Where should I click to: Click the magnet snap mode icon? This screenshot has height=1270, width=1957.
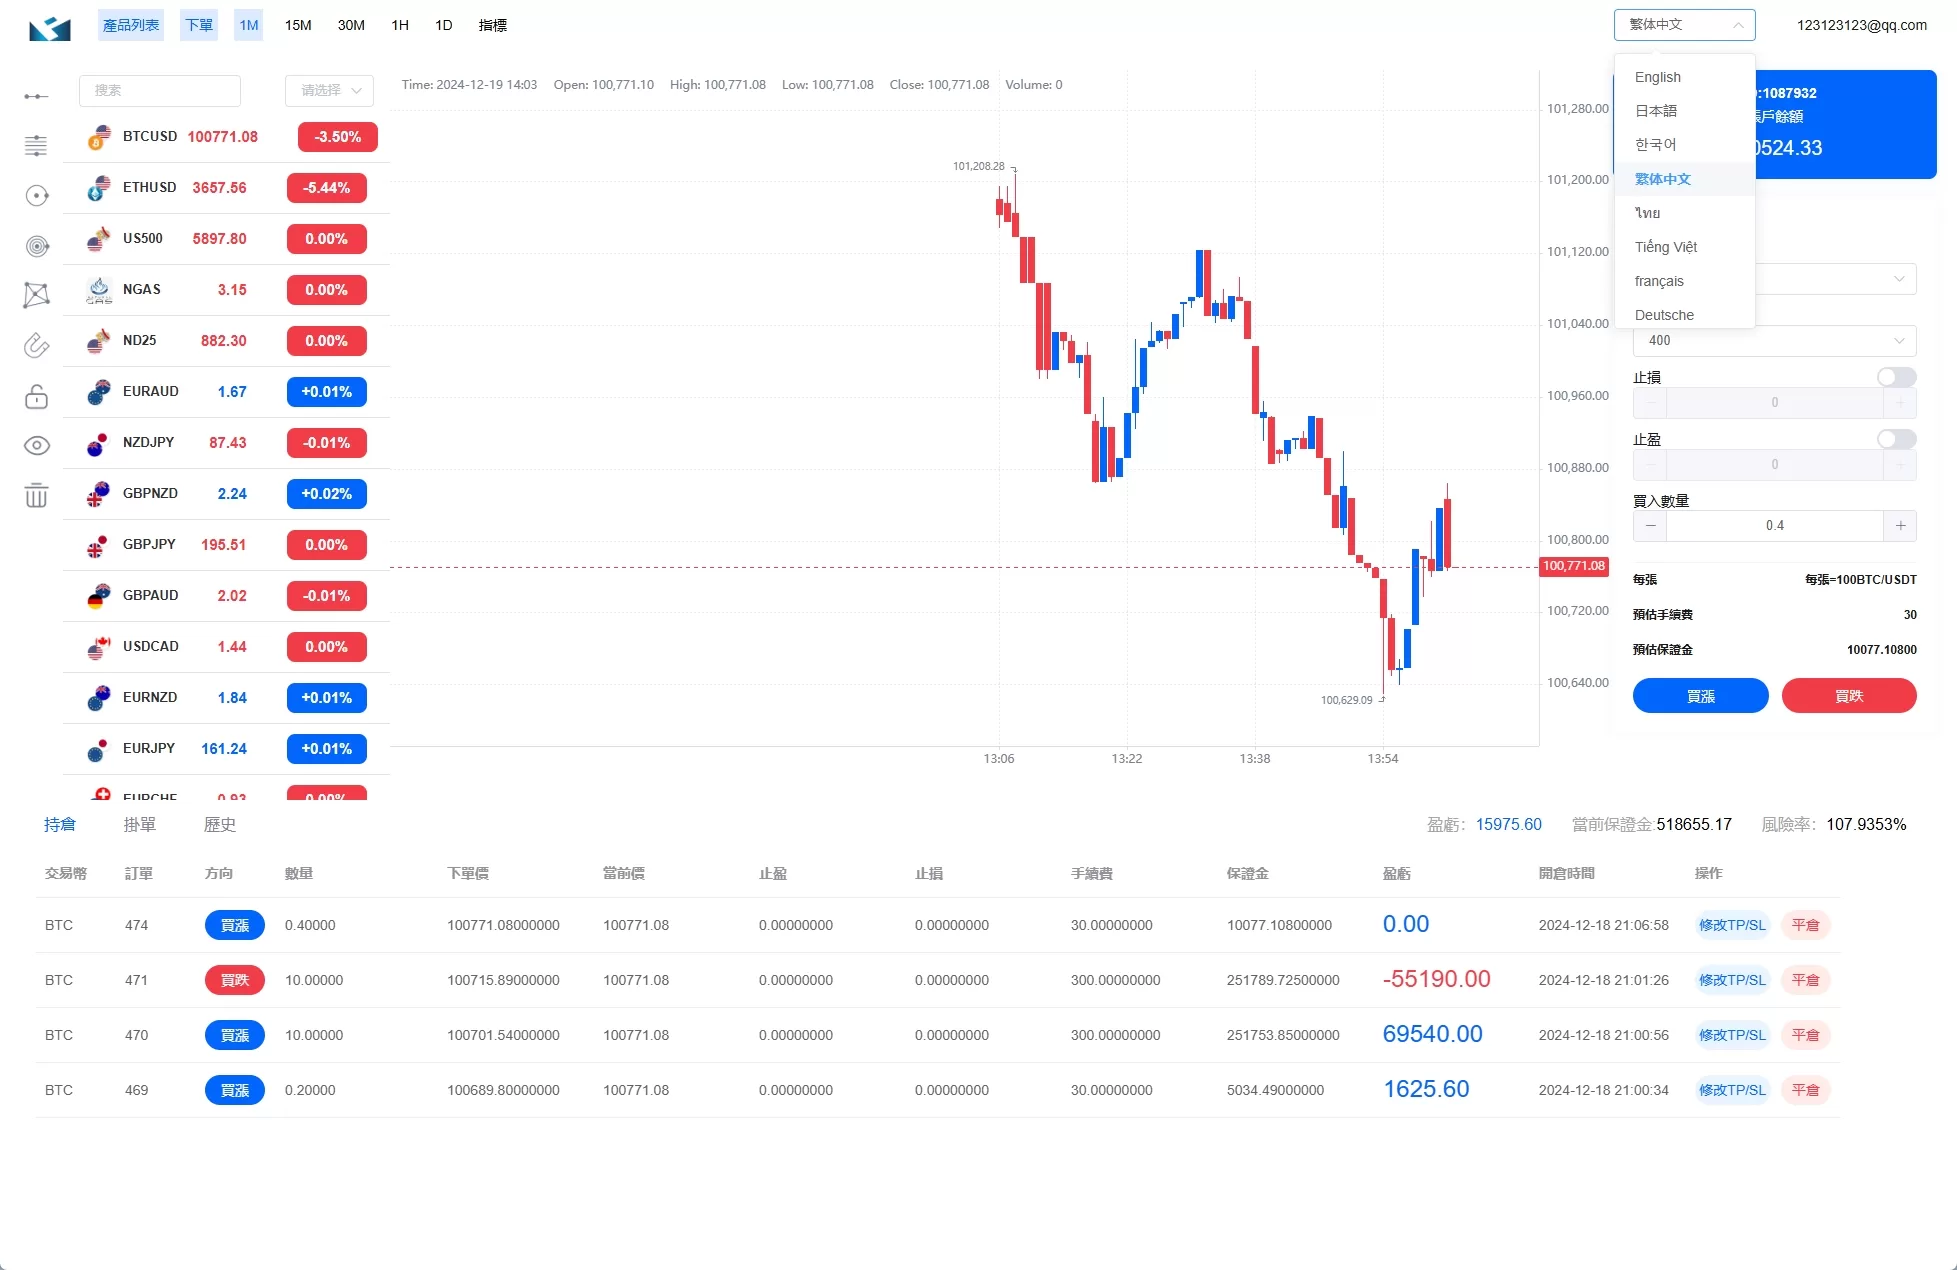pos(36,346)
